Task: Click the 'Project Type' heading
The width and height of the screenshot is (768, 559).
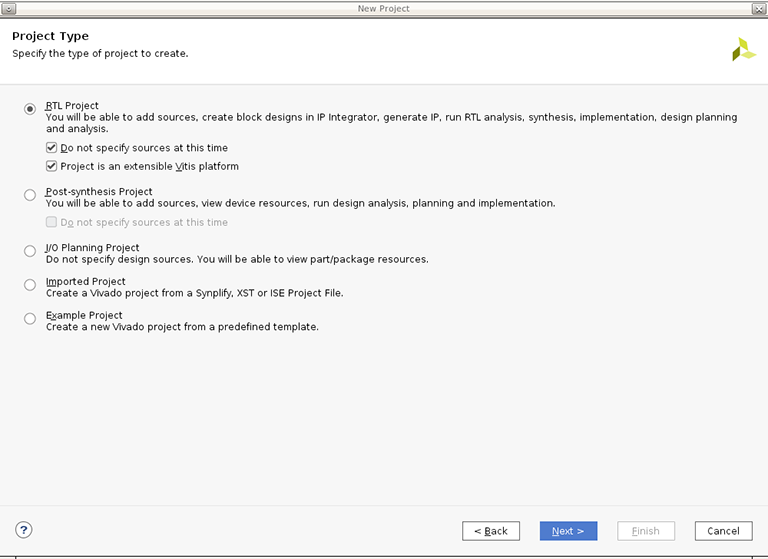Action: pyautogui.click(x=50, y=36)
